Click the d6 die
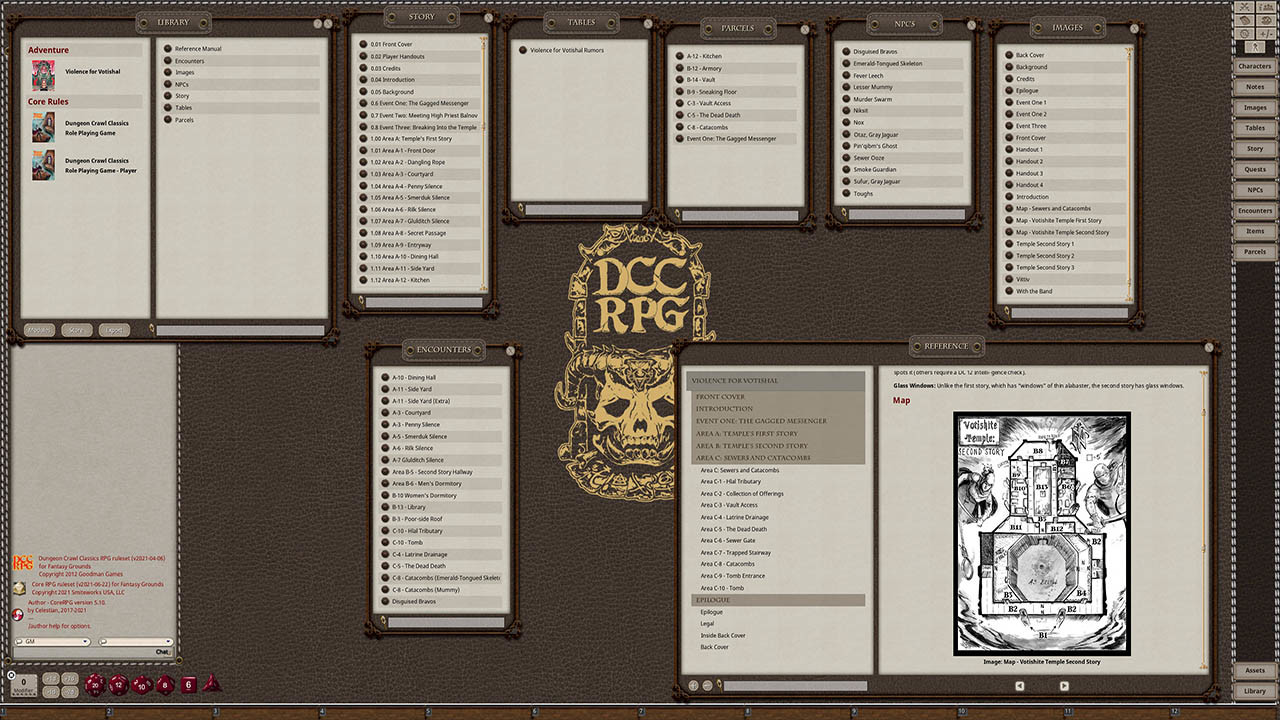The image size is (1280, 720). pos(188,685)
